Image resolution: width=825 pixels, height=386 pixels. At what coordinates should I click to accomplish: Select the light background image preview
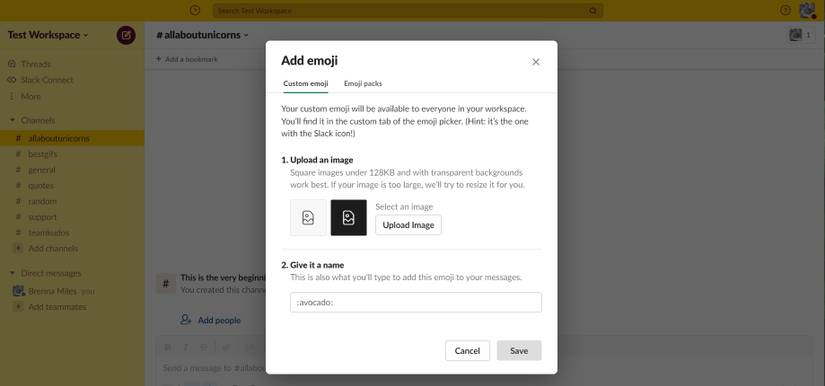[308, 217]
